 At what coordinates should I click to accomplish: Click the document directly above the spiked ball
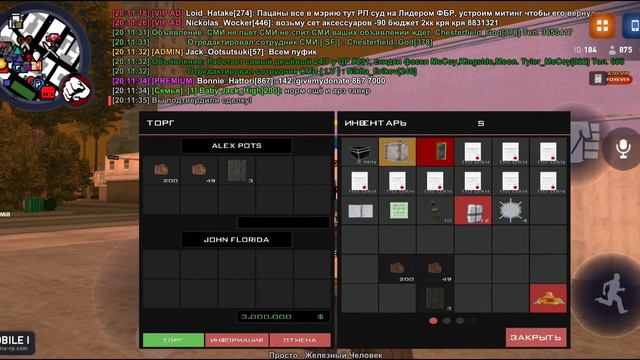(511, 181)
